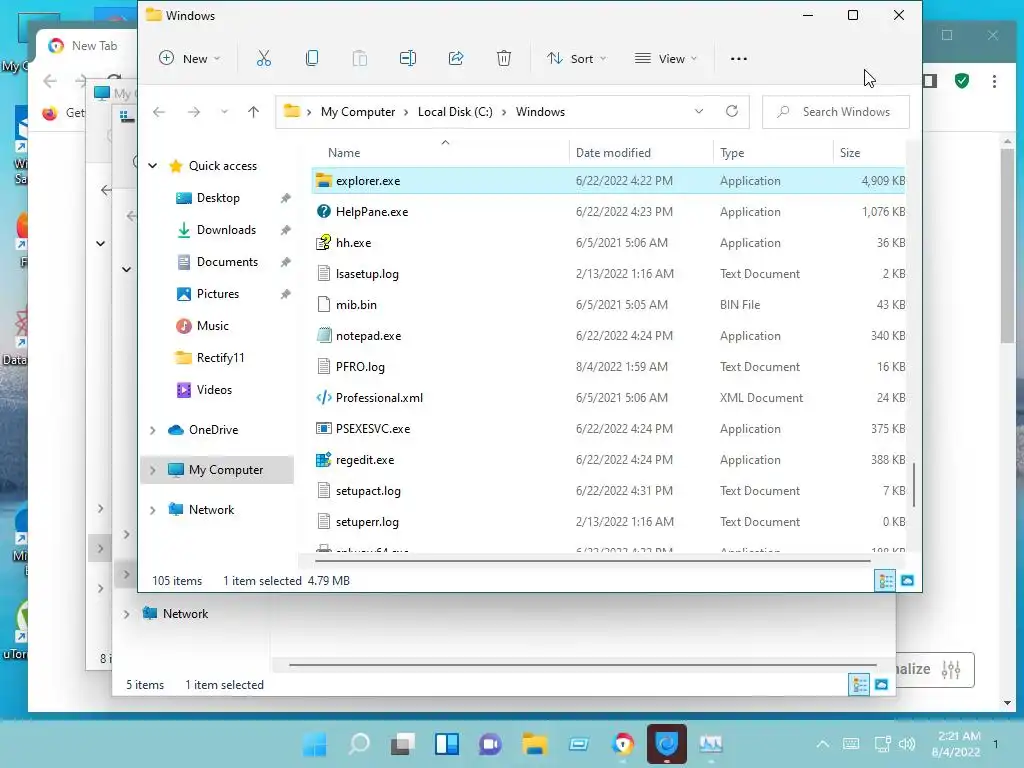Click the hh.exe file icon

point(323,243)
